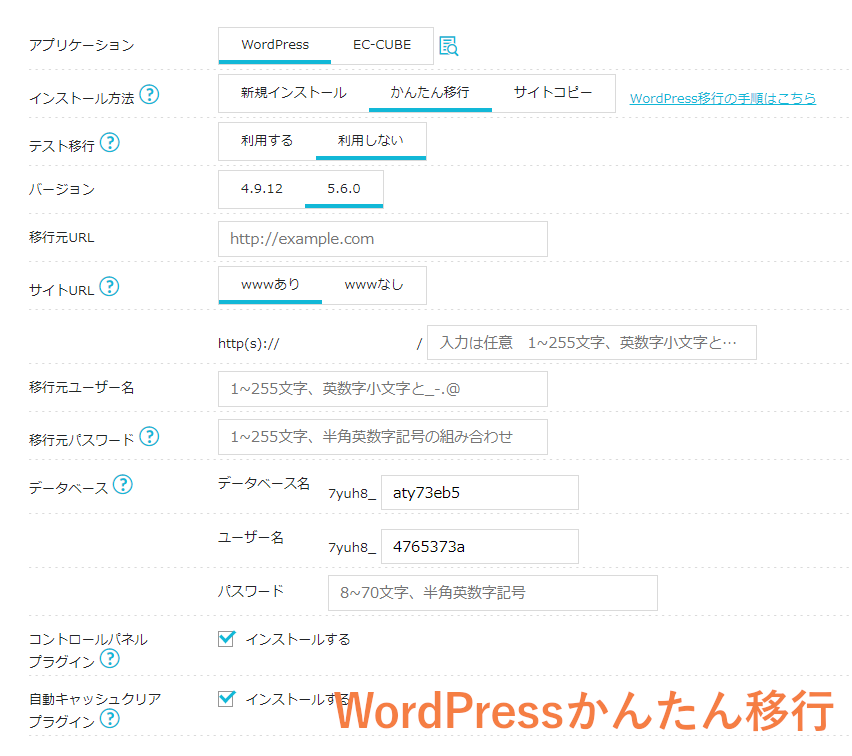Open help icon beside インストール方法
Screen dimensions: 852x756
point(149,95)
